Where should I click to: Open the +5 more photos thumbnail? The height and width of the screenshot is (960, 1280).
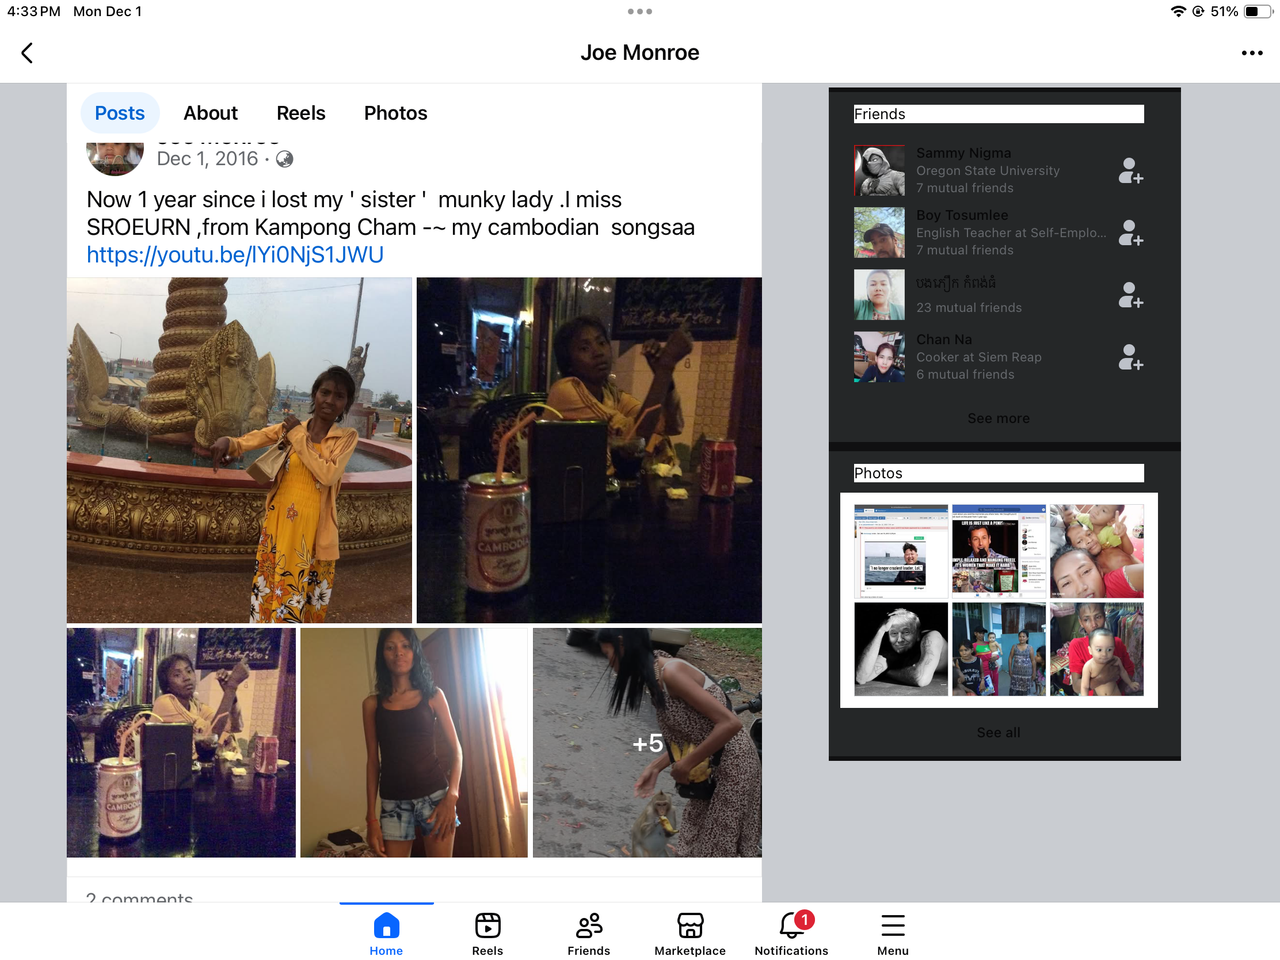647,743
